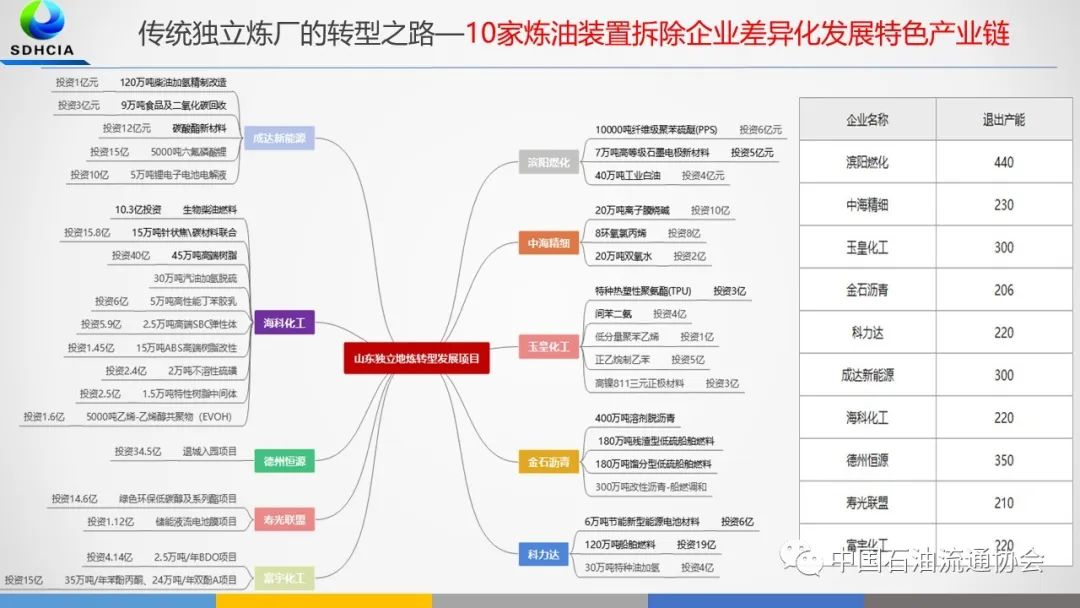
Task: Select the 230 capacity value for 中海精细
Action: coord(1004,205)
